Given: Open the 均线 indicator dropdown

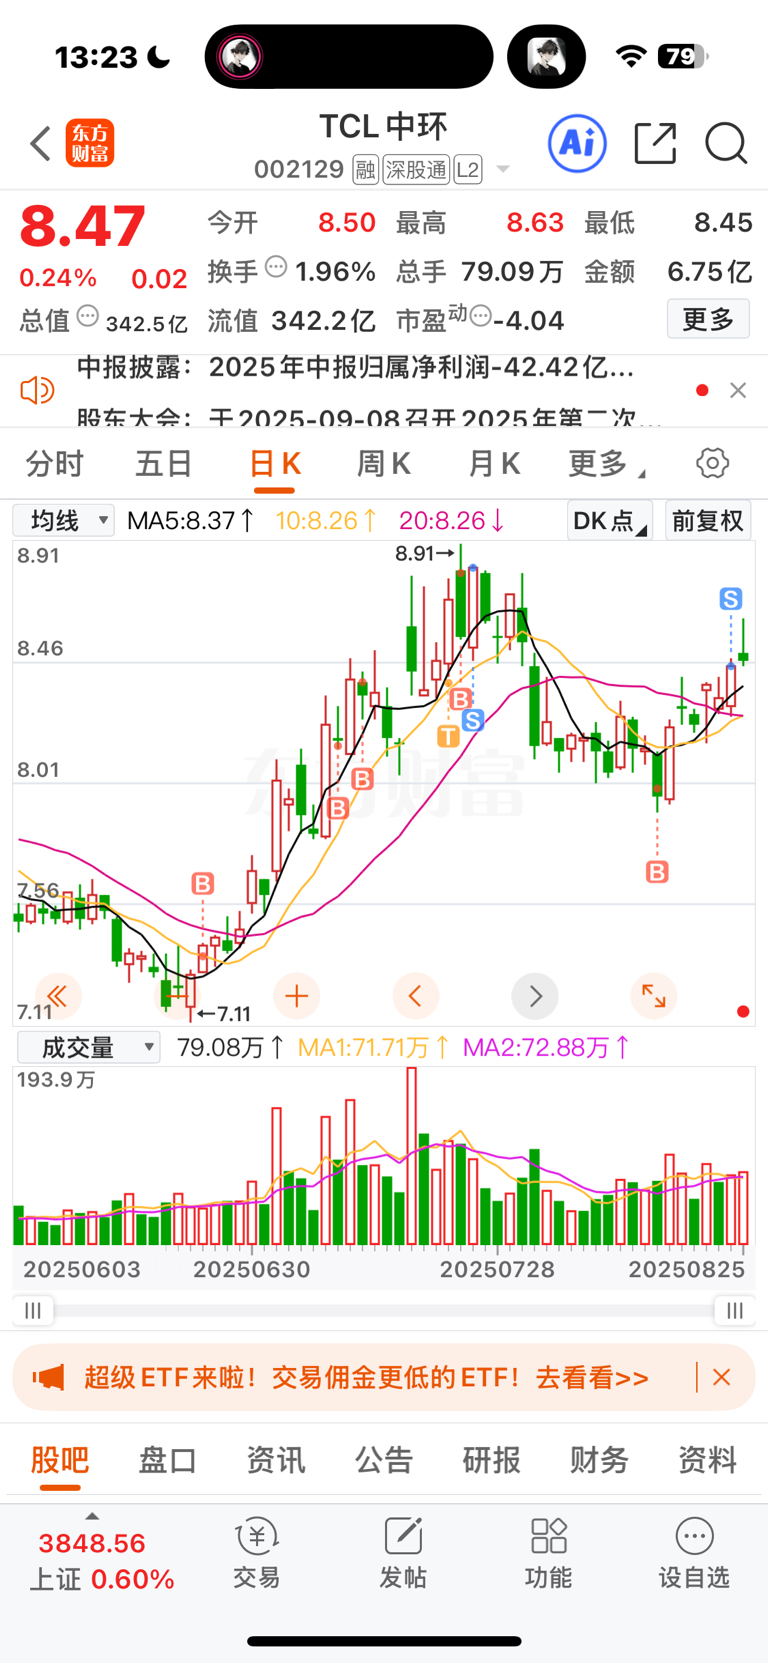Looking at the screenshot, I should click(64, 520).
